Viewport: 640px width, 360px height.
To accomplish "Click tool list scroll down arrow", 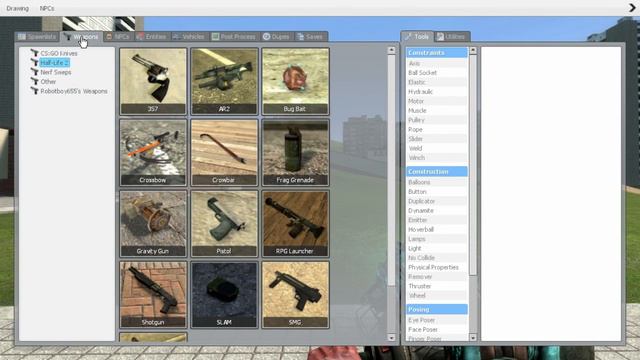I will click(x=473, y=338).
